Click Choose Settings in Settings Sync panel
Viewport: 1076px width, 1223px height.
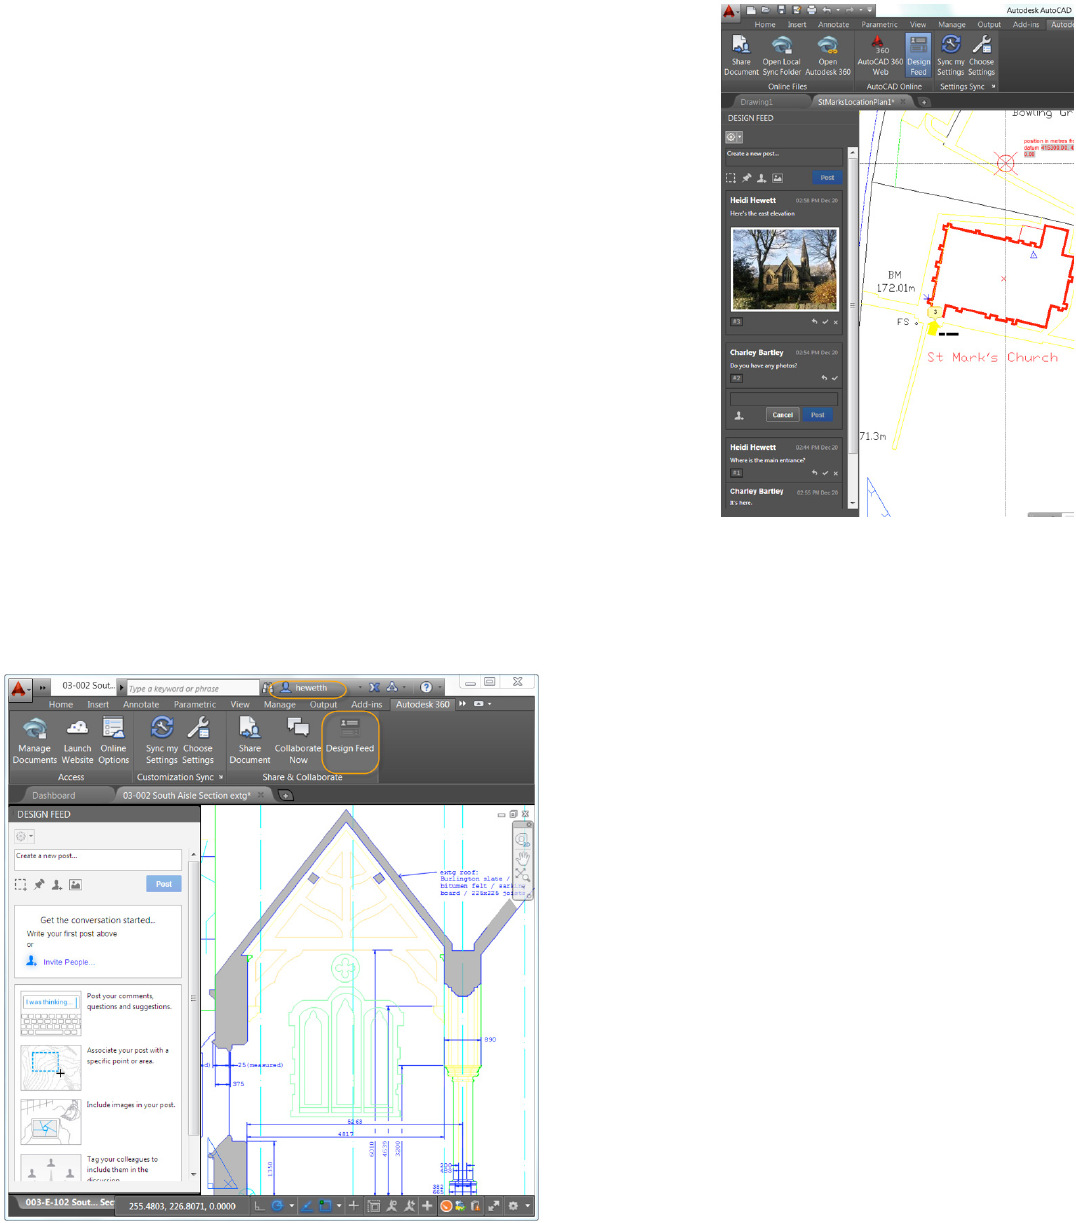pyautogui.click(x=981, y=56)
